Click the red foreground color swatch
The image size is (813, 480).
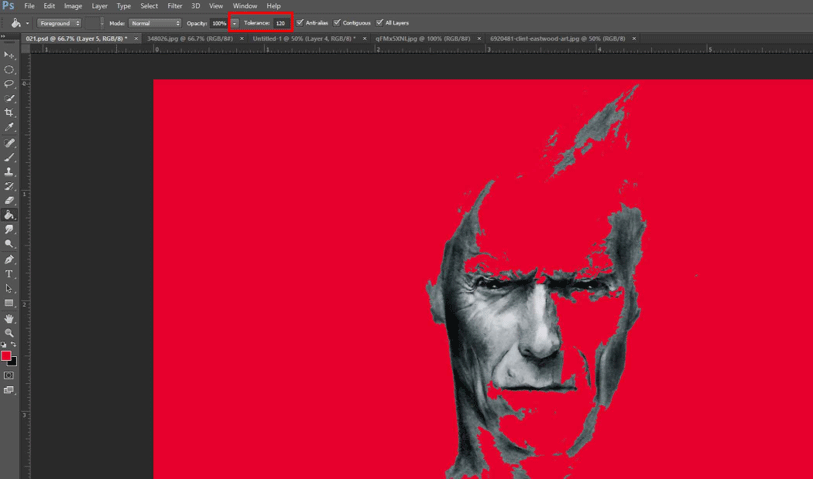point(5,355)
